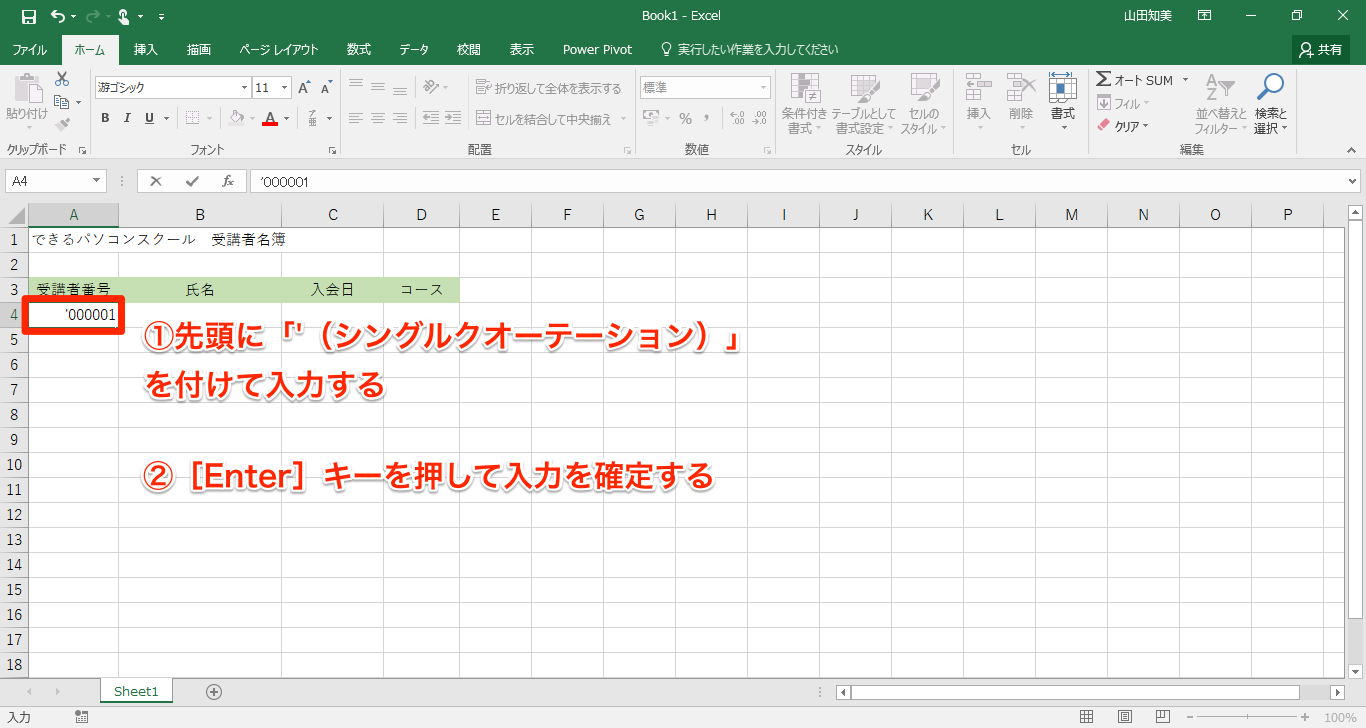This screenshot has width=1366, height=728.
Task: Click the Sort and Filter icon
Action: [1220, 88]
